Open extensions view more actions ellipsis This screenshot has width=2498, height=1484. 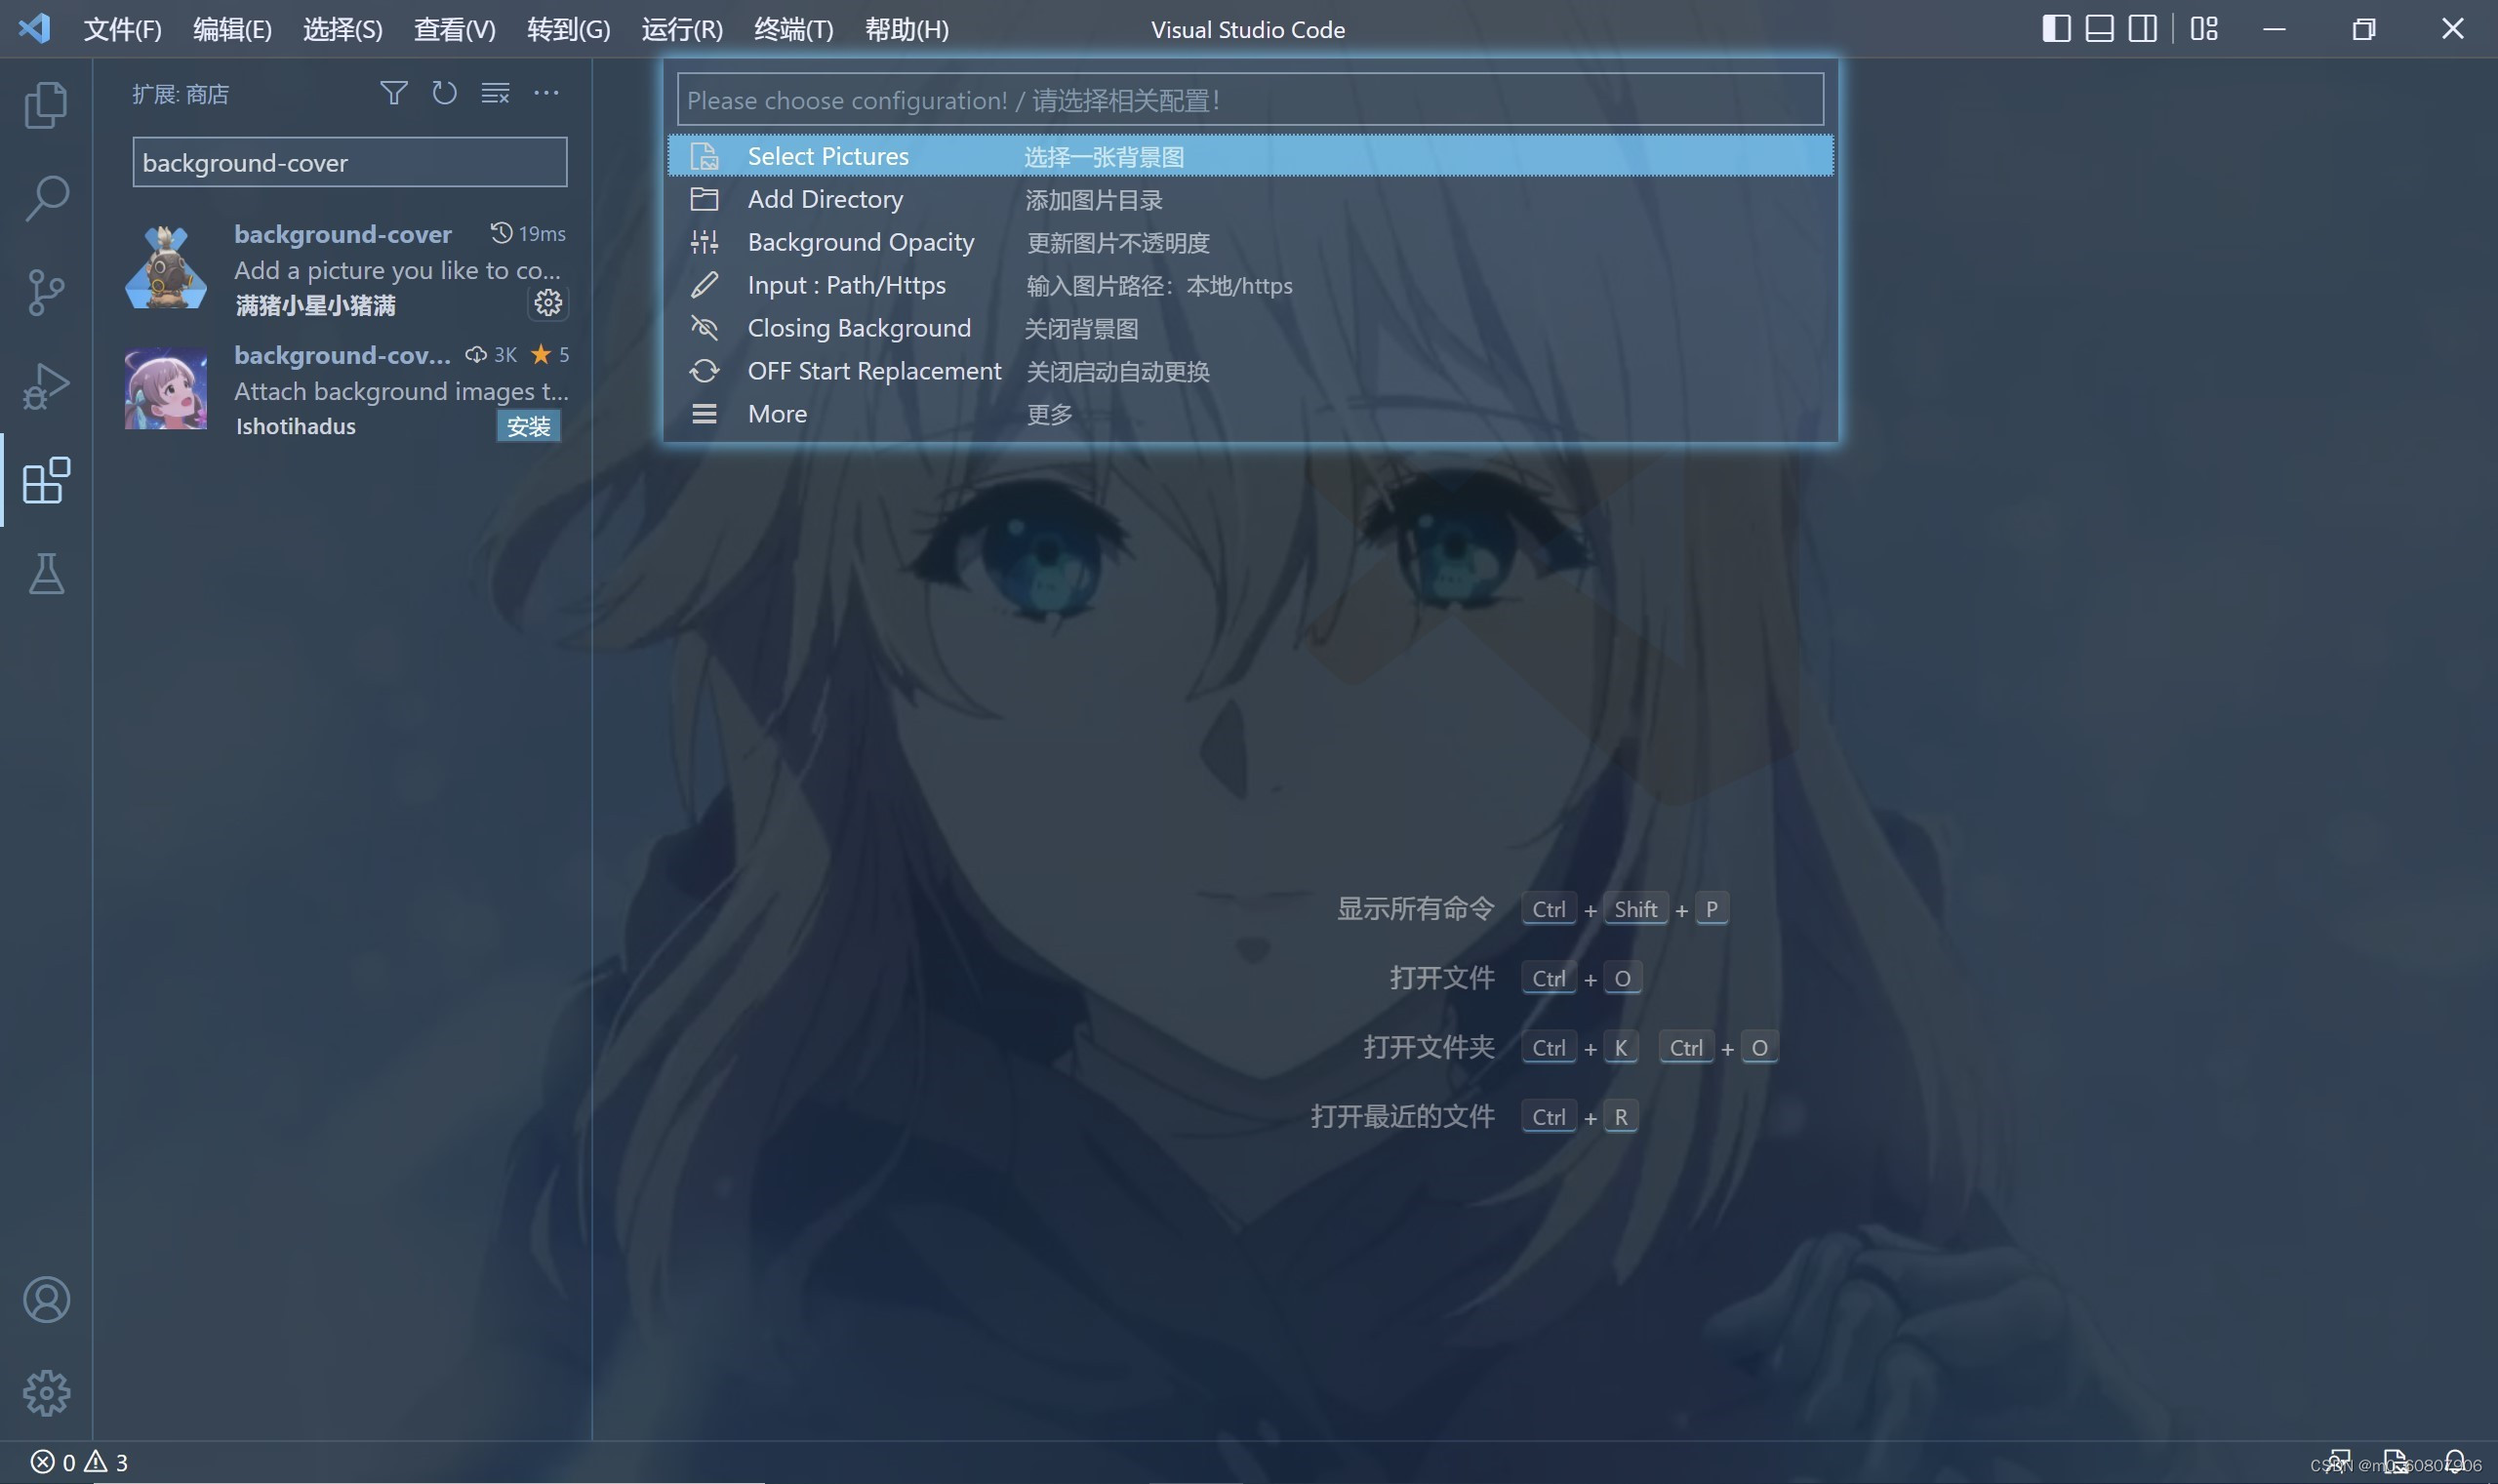pos(546,94)
